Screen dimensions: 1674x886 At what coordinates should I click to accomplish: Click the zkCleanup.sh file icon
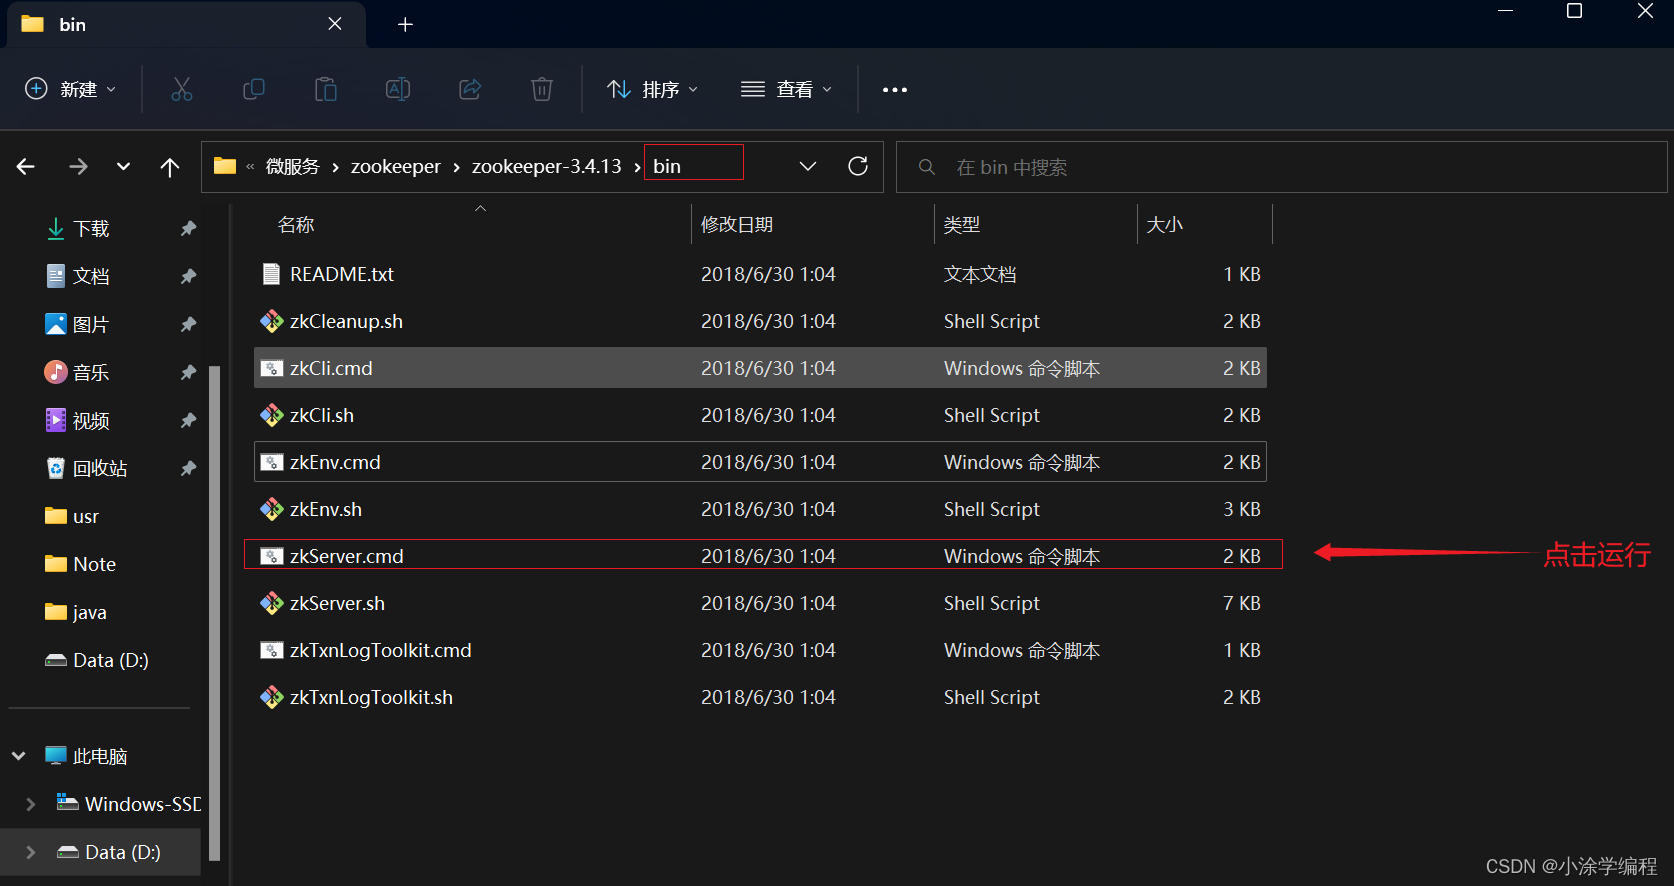(x=271, y=321)
